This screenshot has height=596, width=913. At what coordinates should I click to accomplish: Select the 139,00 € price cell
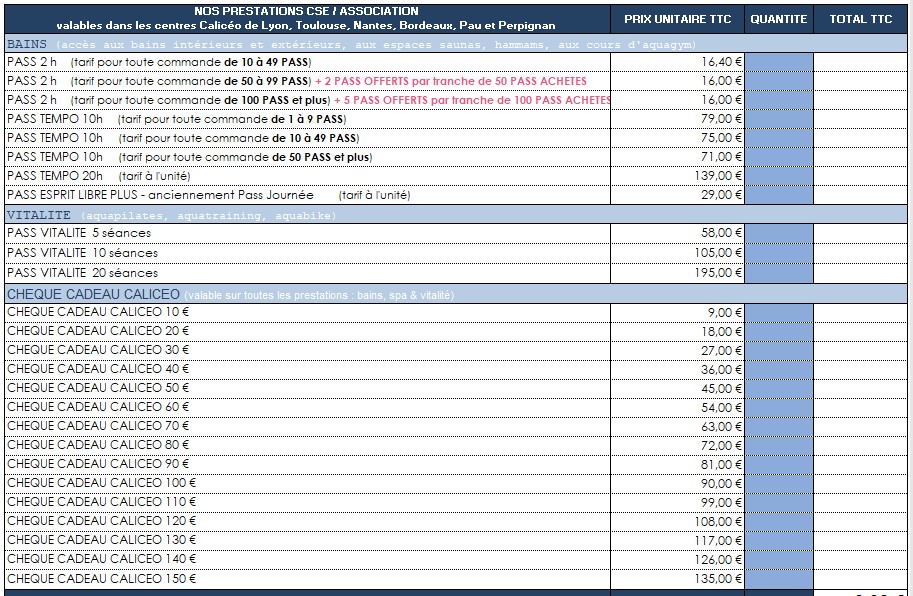(x=677, y=176)
